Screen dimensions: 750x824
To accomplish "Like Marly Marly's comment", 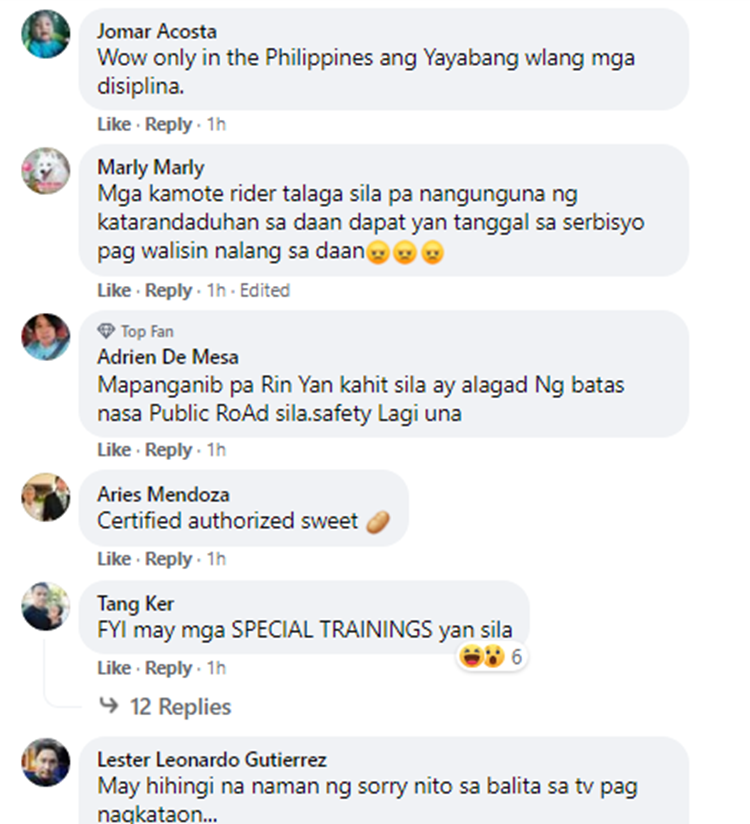I will tap(114, 290).
